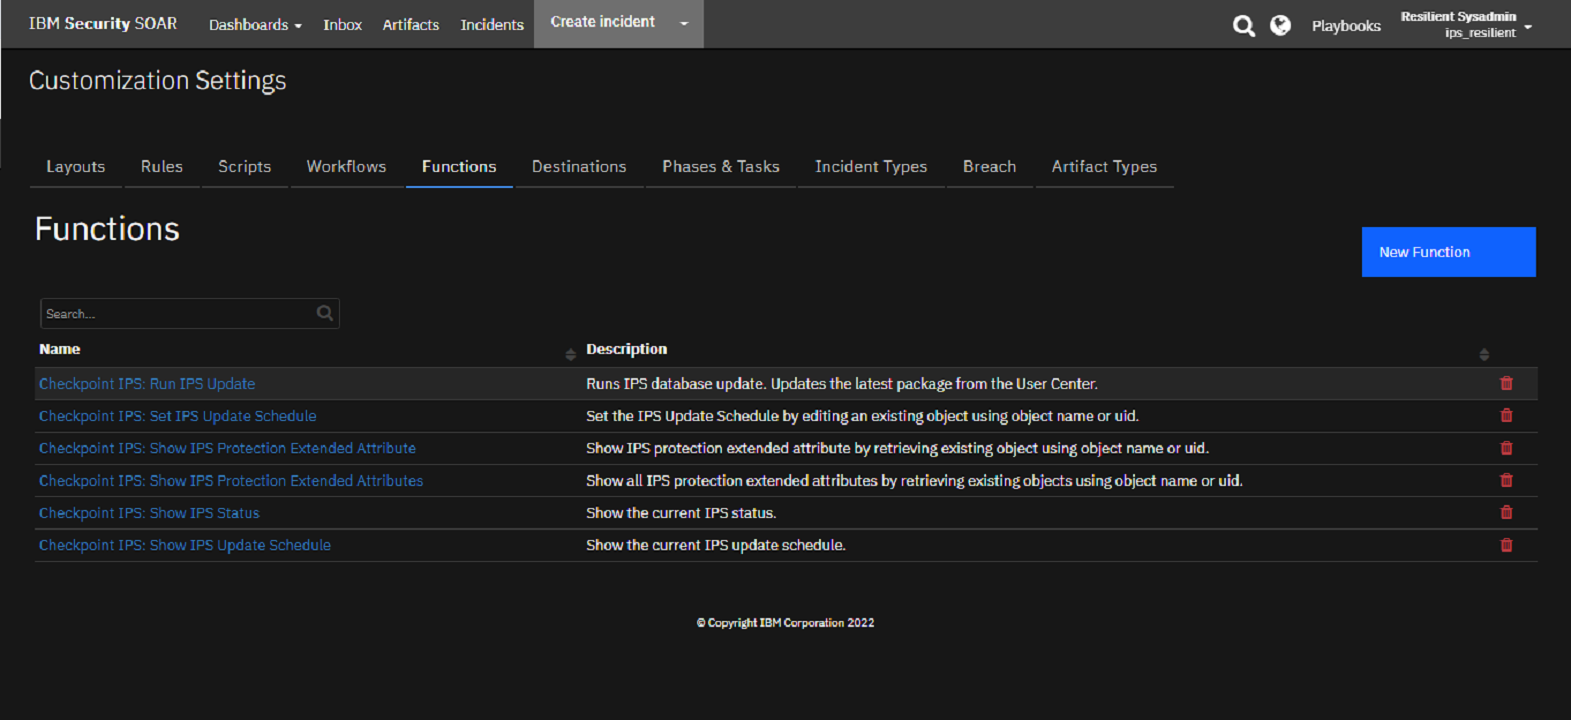Delete the Show IPS Protection Extended Attribute function

point(1506,448)
